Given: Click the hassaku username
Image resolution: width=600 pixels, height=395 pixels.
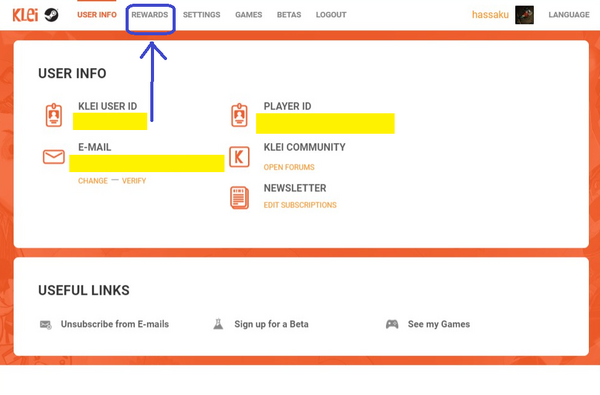Looking at the screenshot, I should click(490, 15).
